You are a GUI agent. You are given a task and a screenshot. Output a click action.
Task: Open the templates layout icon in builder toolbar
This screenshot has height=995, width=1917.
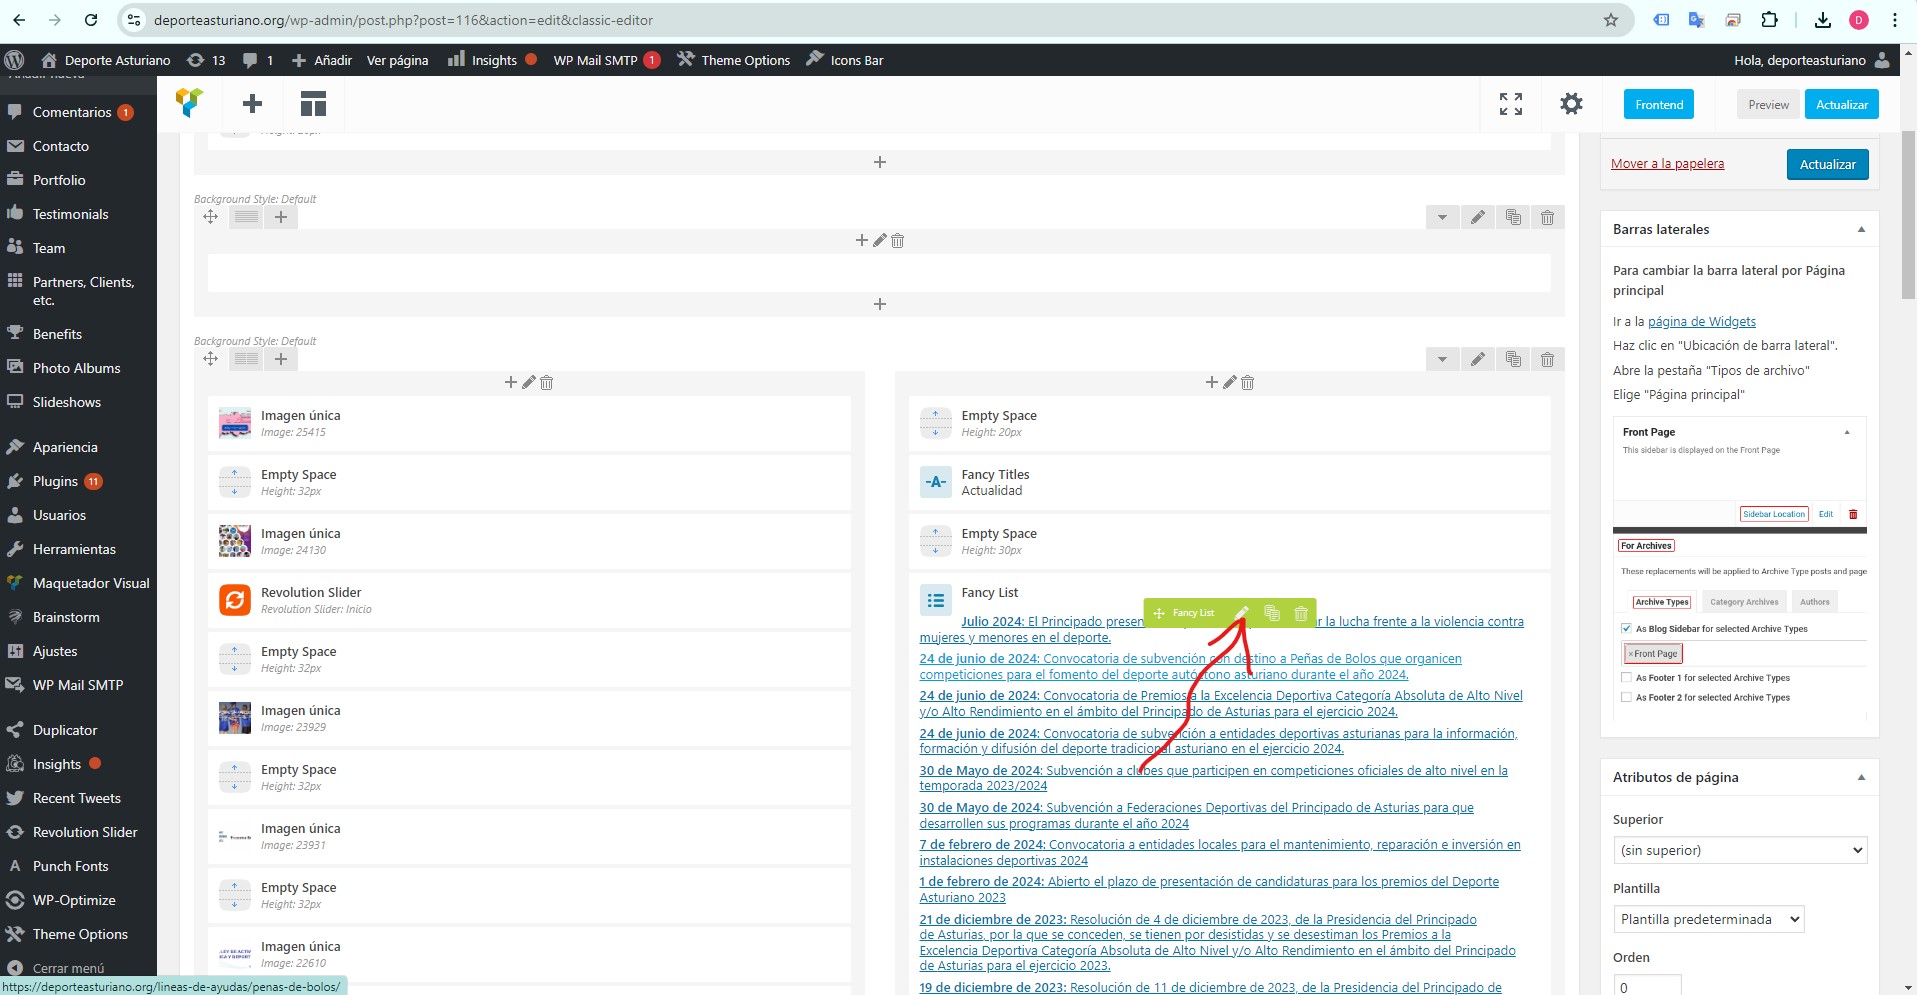(x=313, y=104)
